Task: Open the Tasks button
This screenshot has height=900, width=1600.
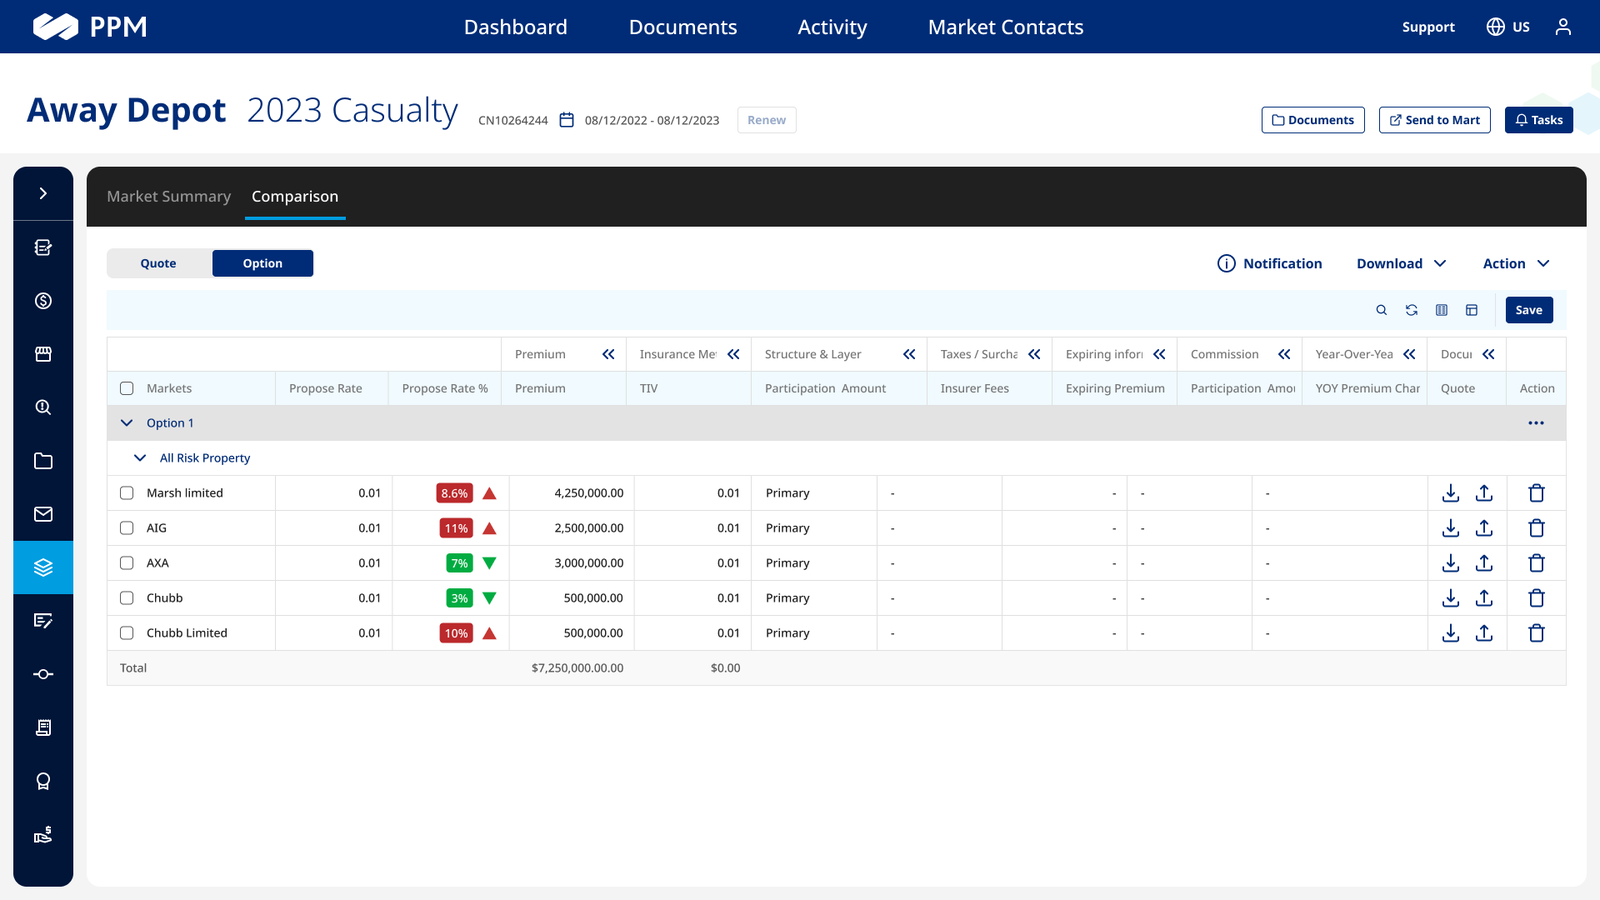Action: [1539, 120]
